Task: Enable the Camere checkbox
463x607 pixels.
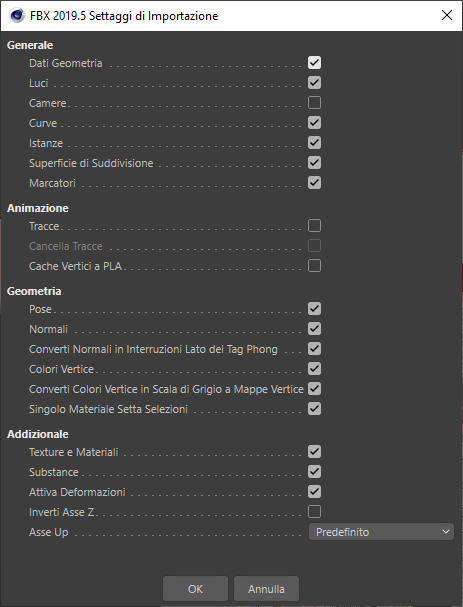Action: click(x=314, y=103)
